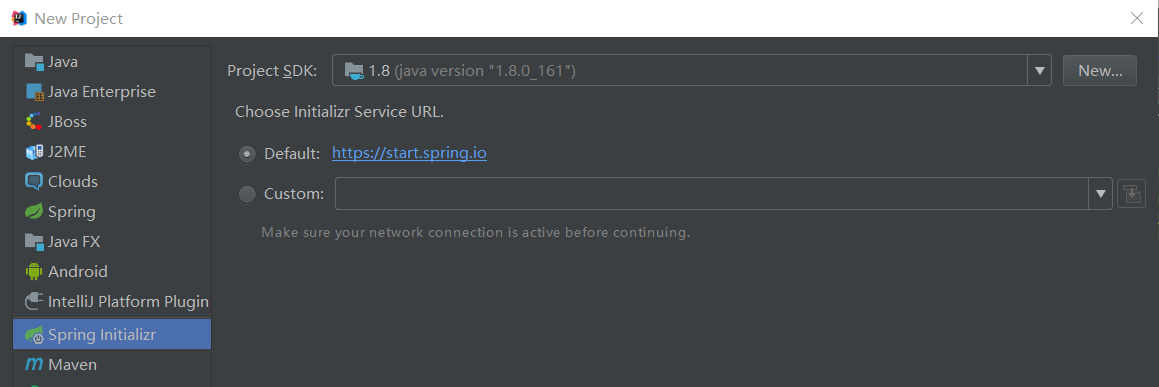1159x387 pixels.
Task: Select the J2ME icon
Action: (x=34, y=151)
